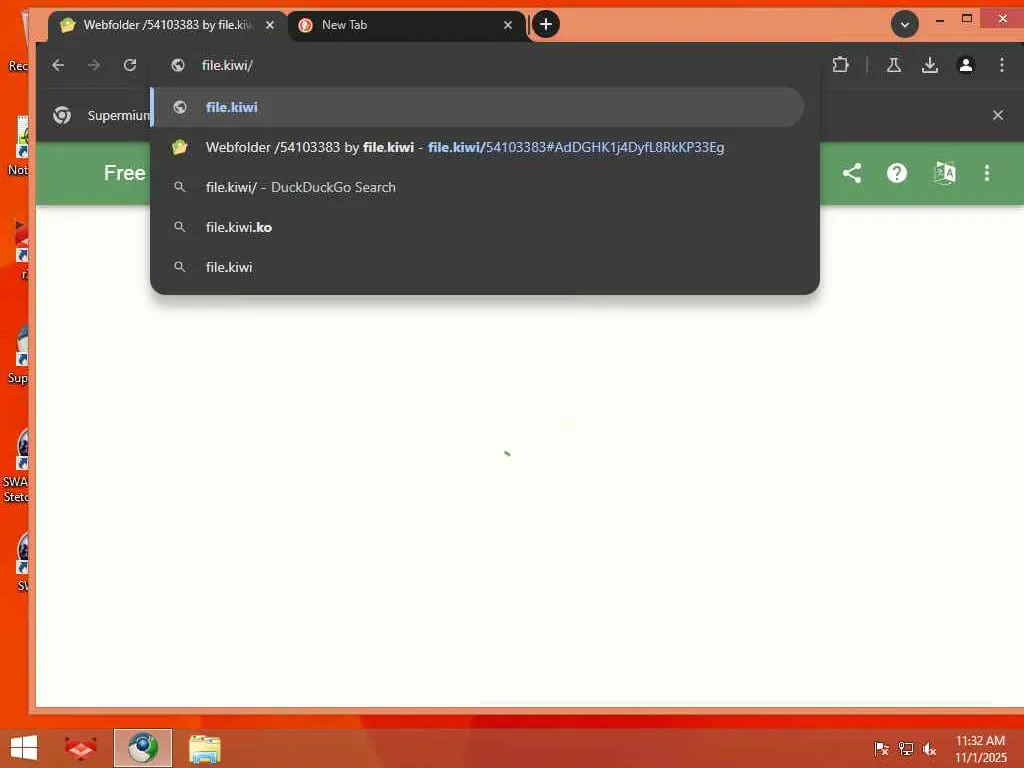Click the share icon on green bar

pyautogui.click(x=852, y=173)
